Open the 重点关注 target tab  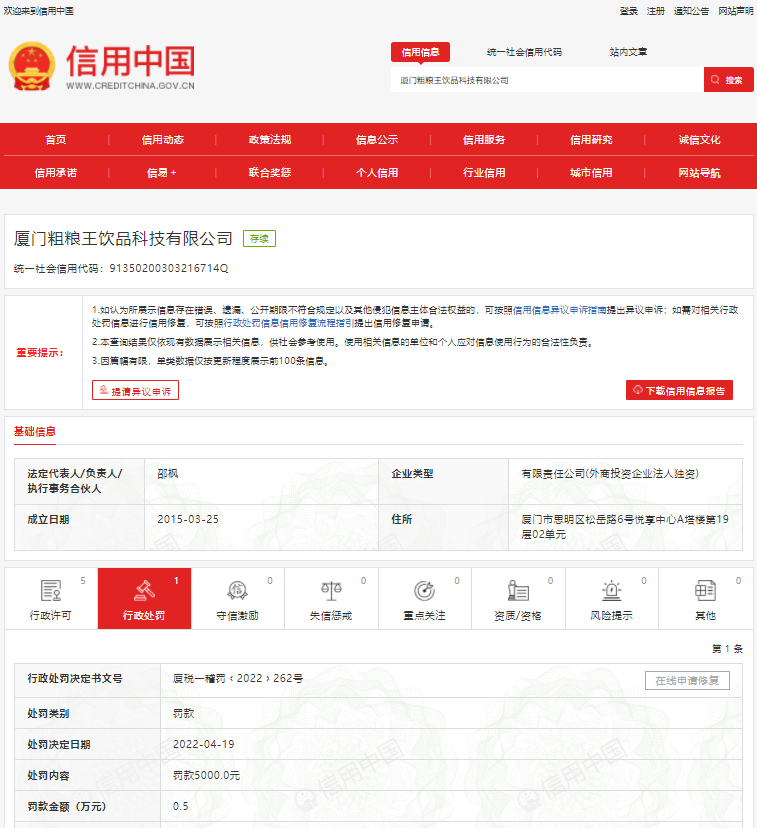click(425, 599)
